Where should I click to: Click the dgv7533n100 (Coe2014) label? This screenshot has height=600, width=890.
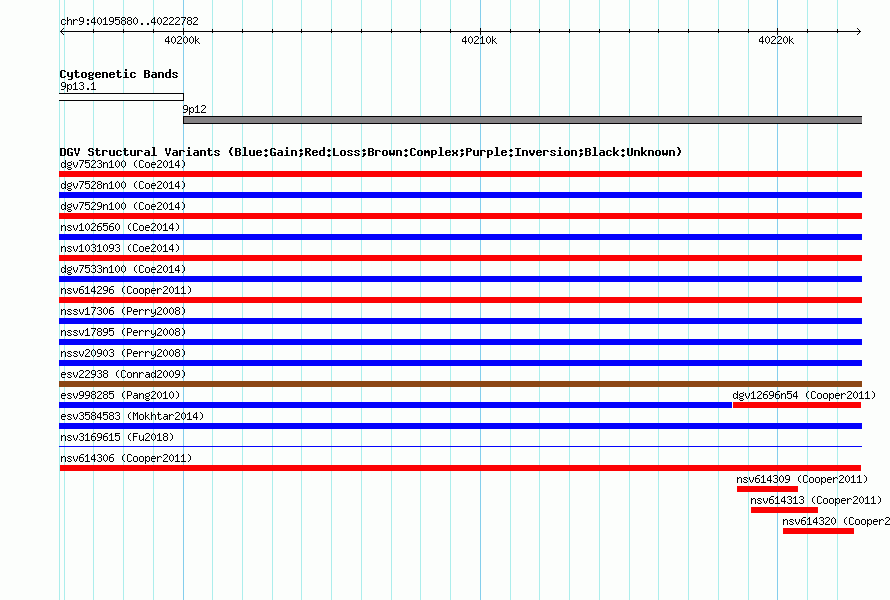[123, 270]
